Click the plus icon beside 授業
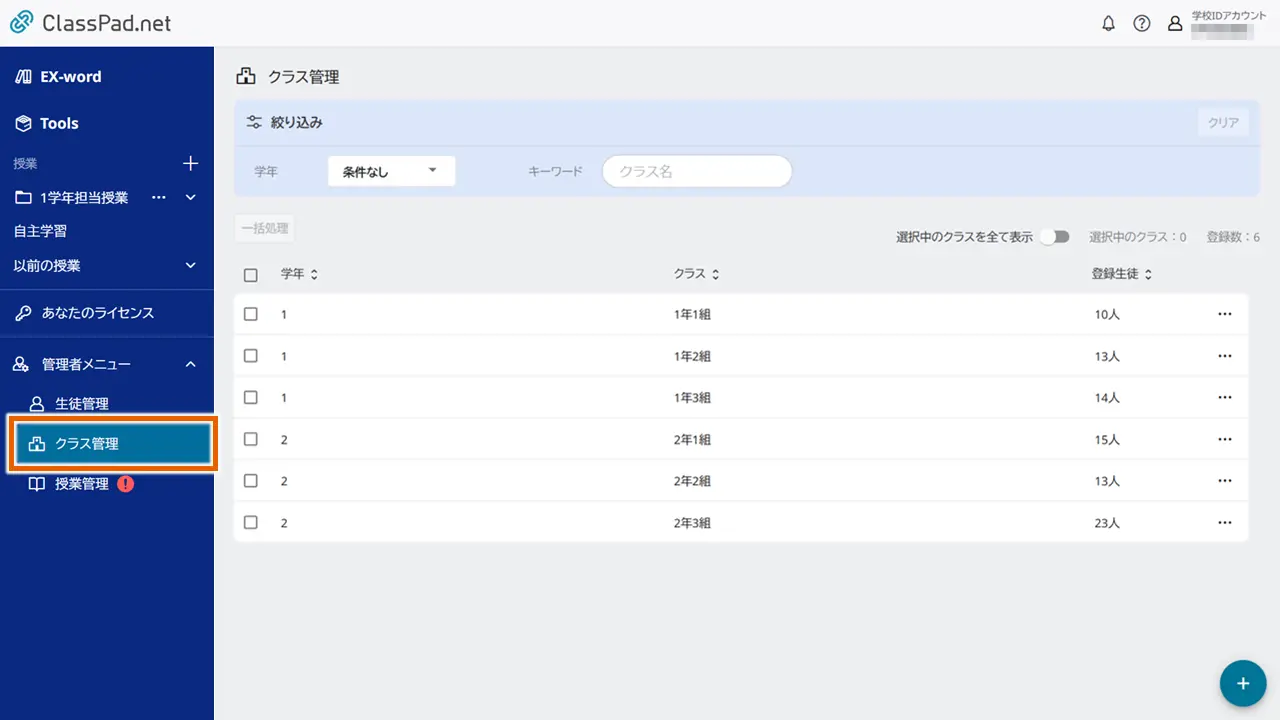Screen dimensions: 1280x720 click(x=191, y=163)
